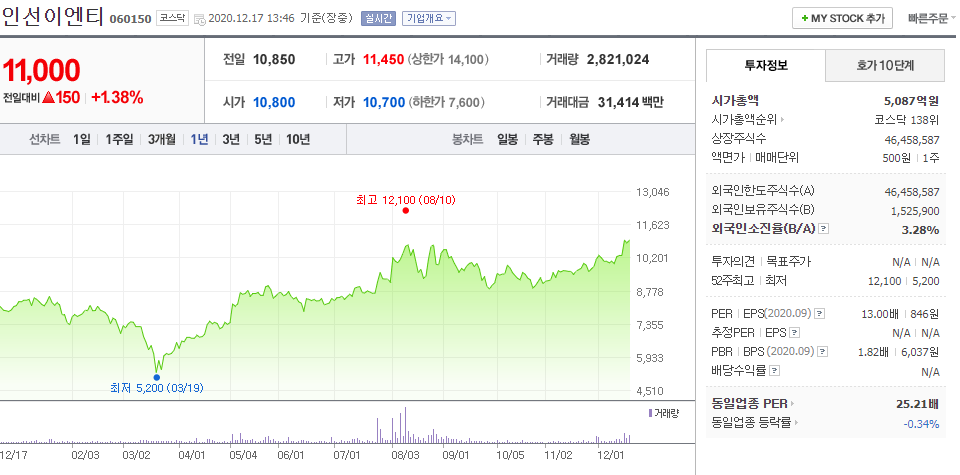Click the 코스닥 market label
960x475 pixels.
(x=173, y=18)
